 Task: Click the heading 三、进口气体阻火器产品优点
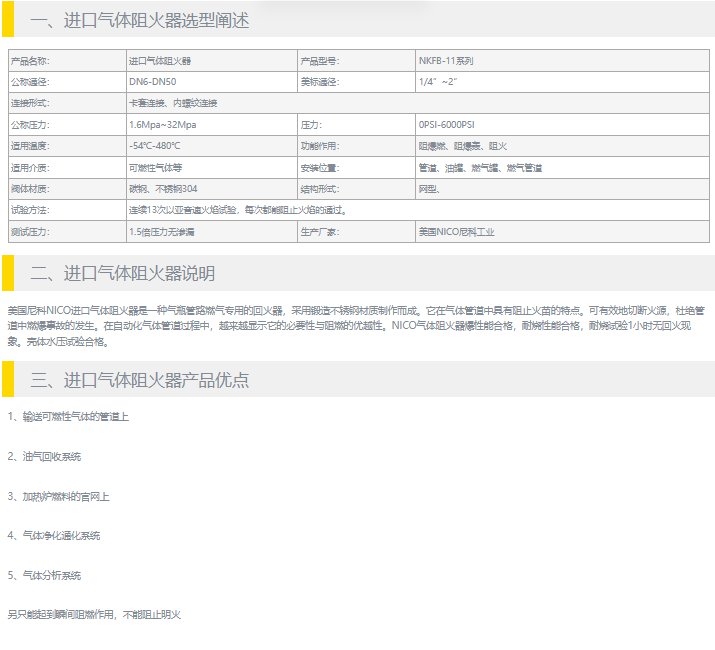pyautogui.click(x=140, y=380)
